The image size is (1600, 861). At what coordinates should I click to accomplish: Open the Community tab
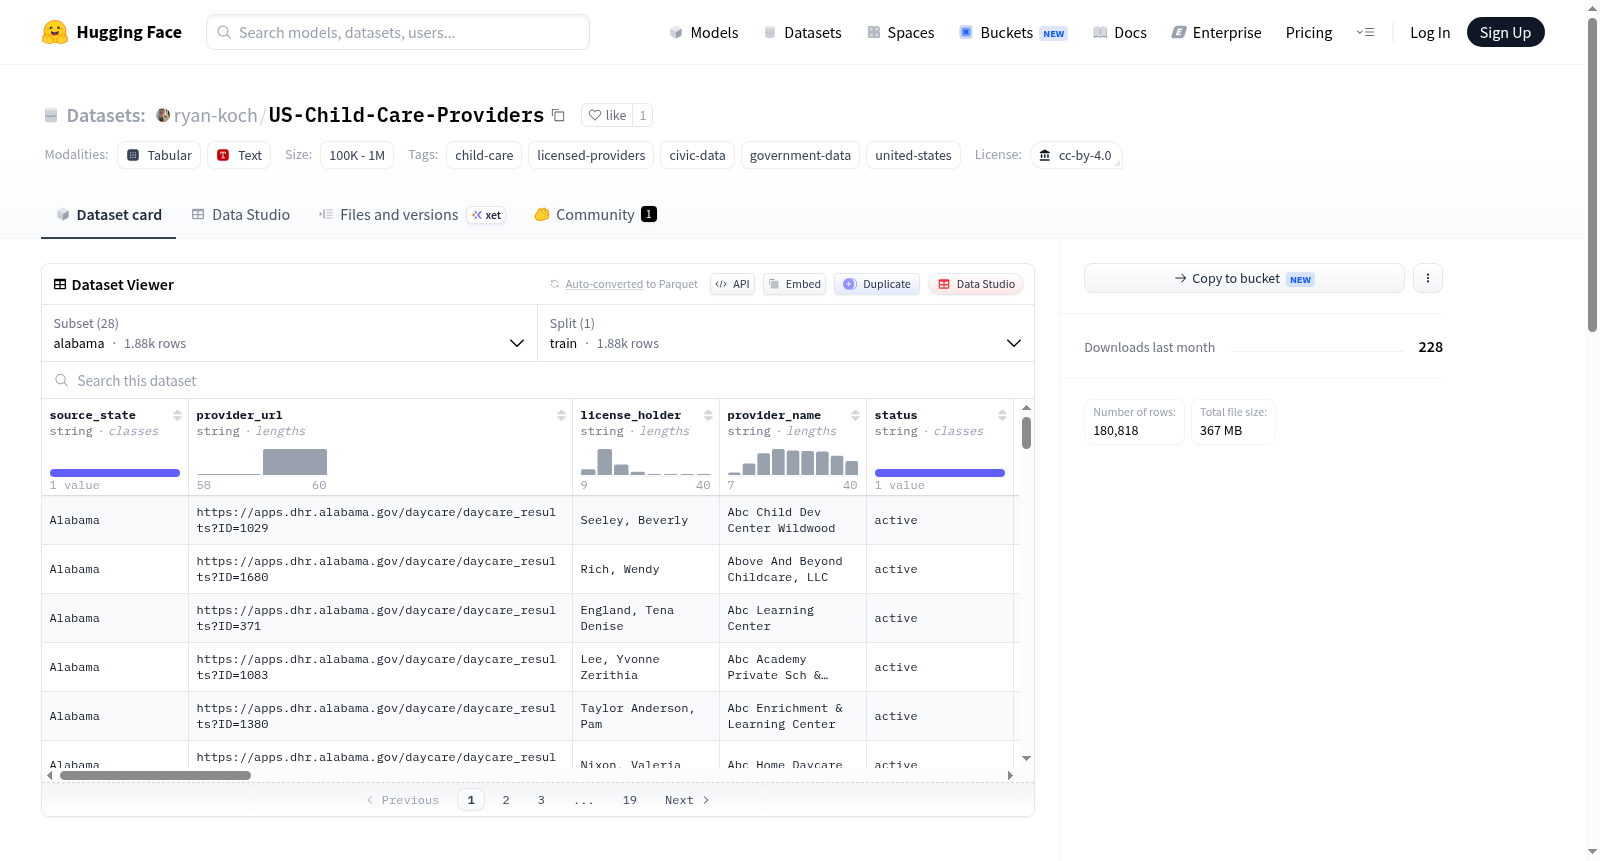tap(595, 215)
